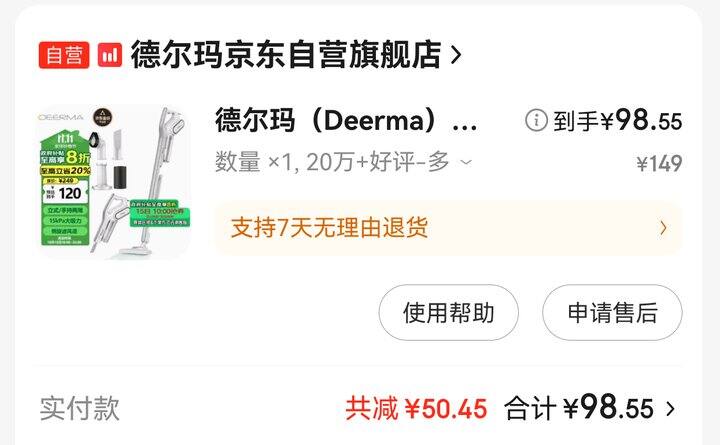720x445 pixels.
Task: Expand payment details chevron beside total
Action: click(670, 409)
